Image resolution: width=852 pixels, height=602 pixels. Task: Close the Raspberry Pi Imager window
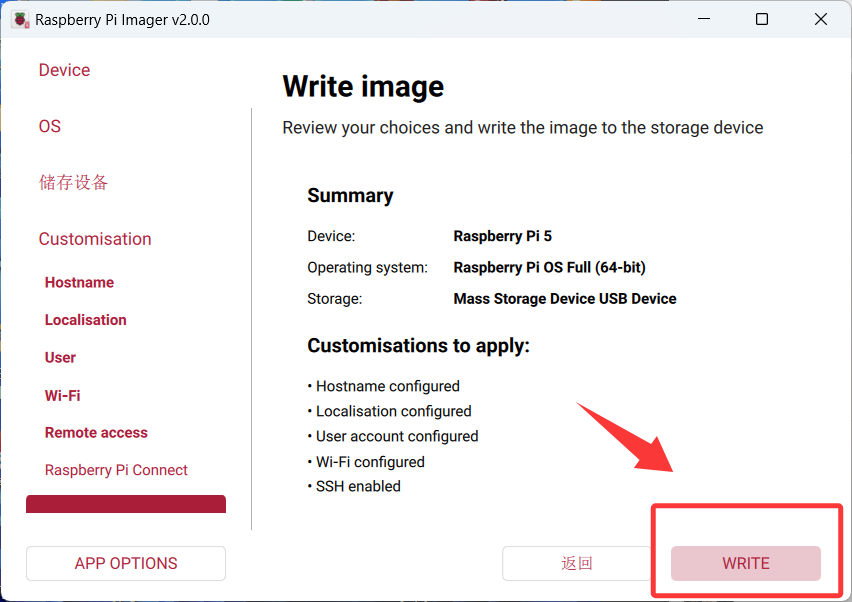pos(820,19)
